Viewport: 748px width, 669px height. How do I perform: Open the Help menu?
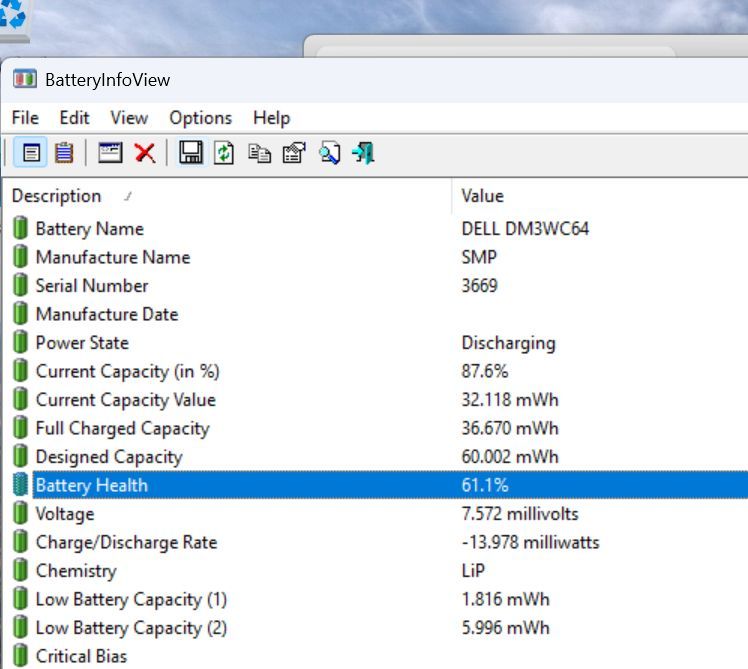[x=271, y=118]
